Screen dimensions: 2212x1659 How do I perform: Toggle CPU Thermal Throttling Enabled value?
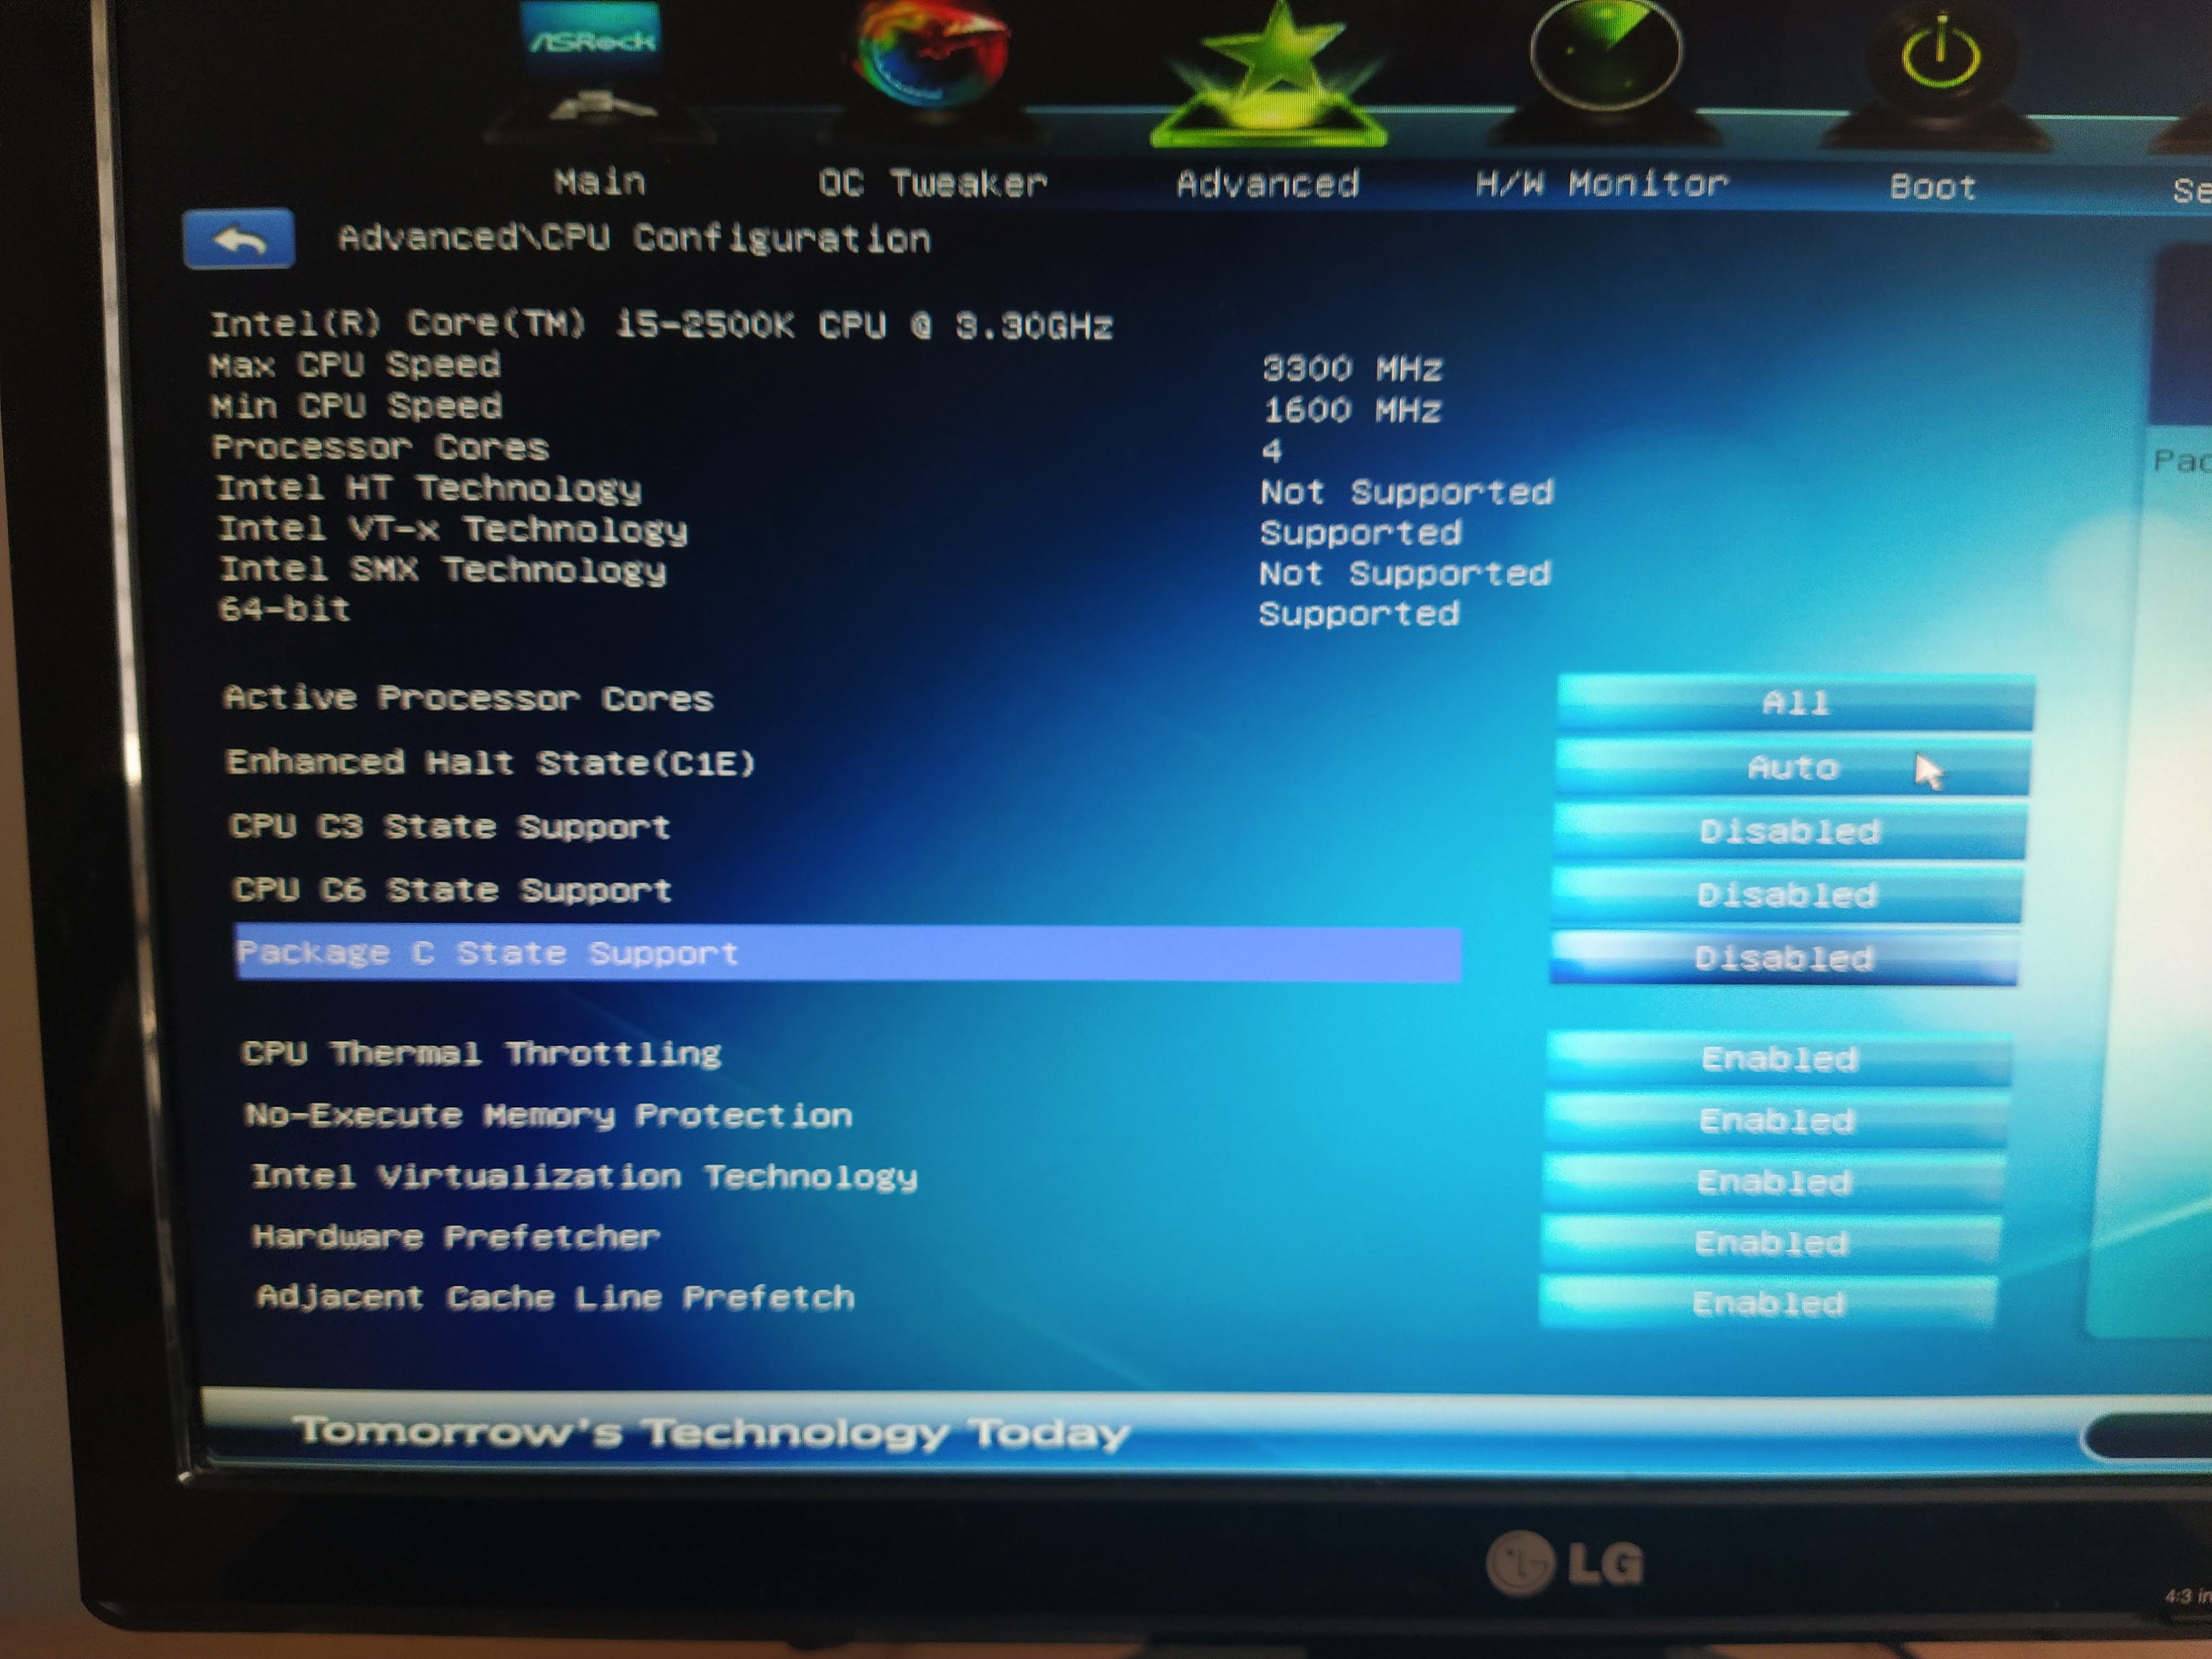[1779, 1059]
